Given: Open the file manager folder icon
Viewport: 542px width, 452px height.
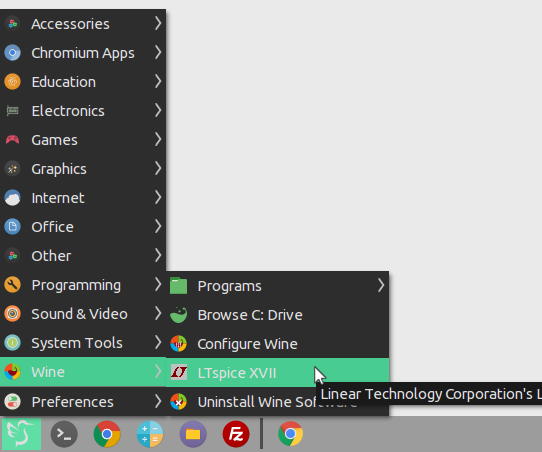Looking at the screenshot, I should [193, 434].
